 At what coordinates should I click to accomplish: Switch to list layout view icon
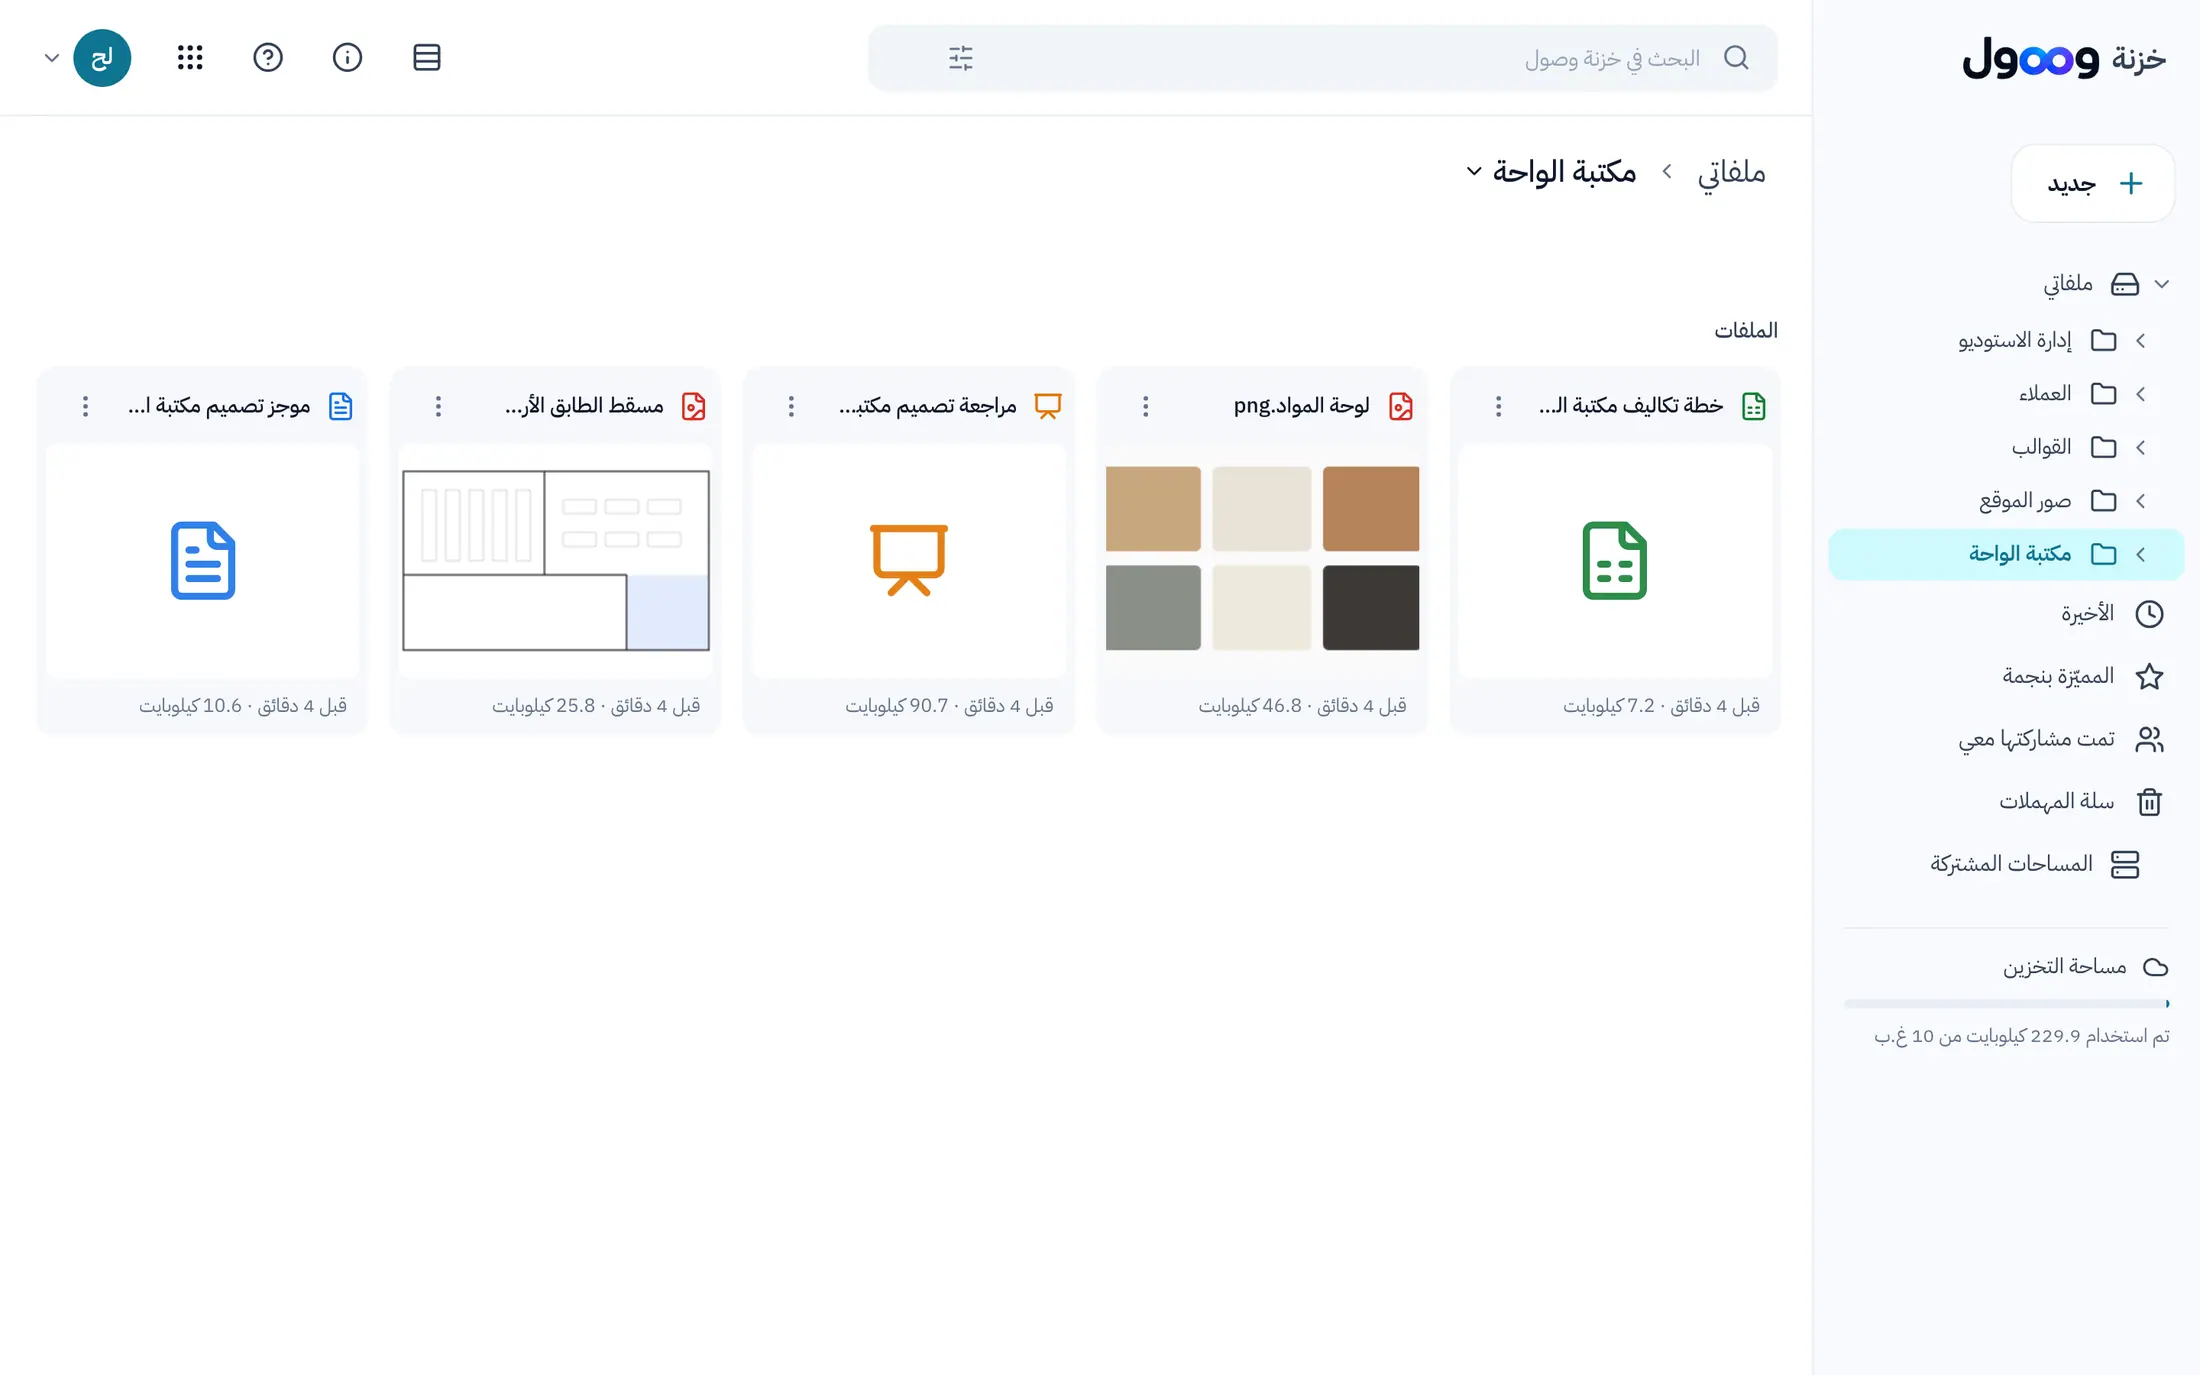click(427, 57)
